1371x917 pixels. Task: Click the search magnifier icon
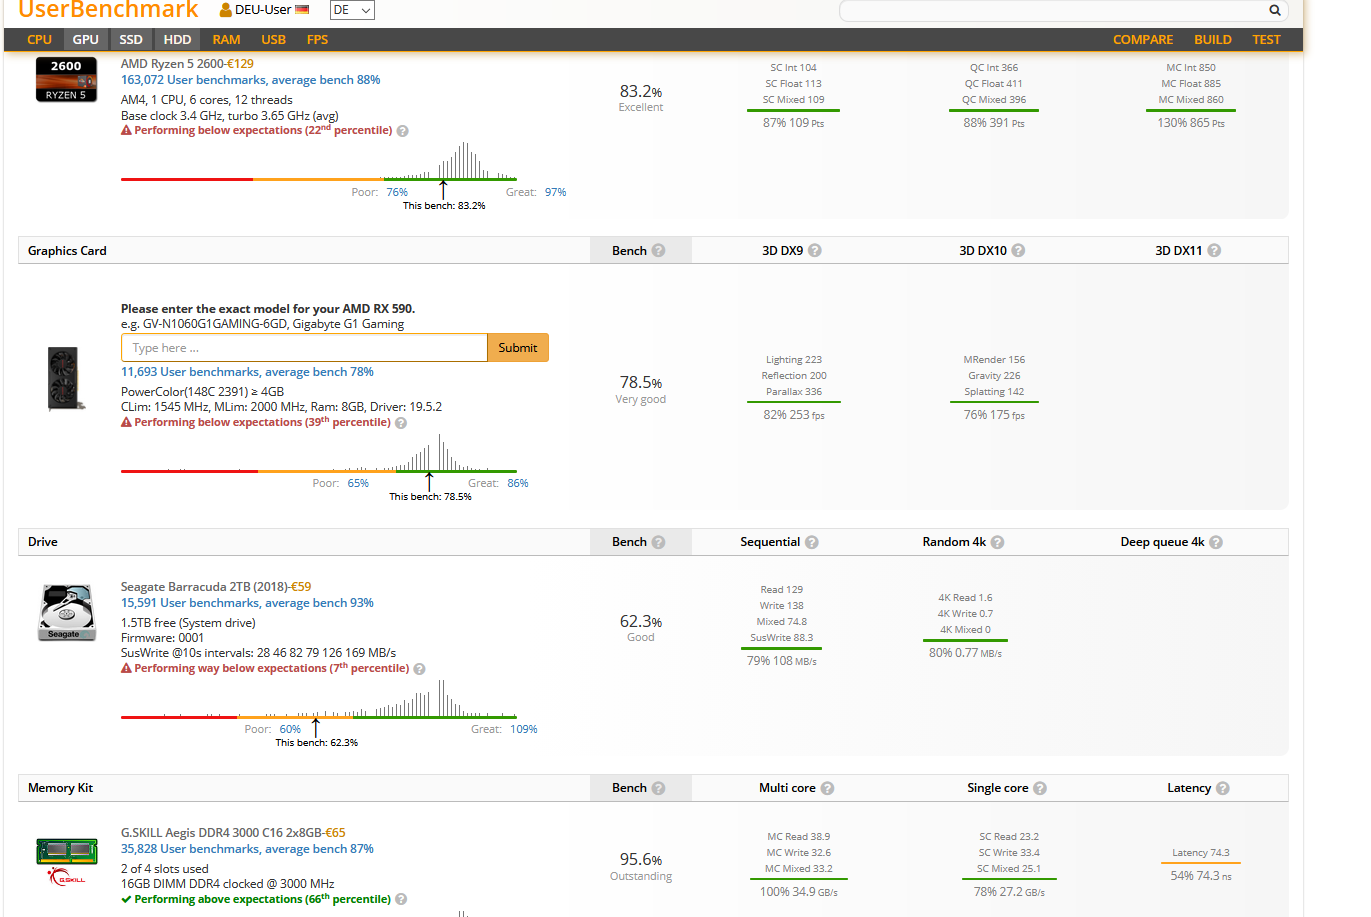[x=1274, y=10]
